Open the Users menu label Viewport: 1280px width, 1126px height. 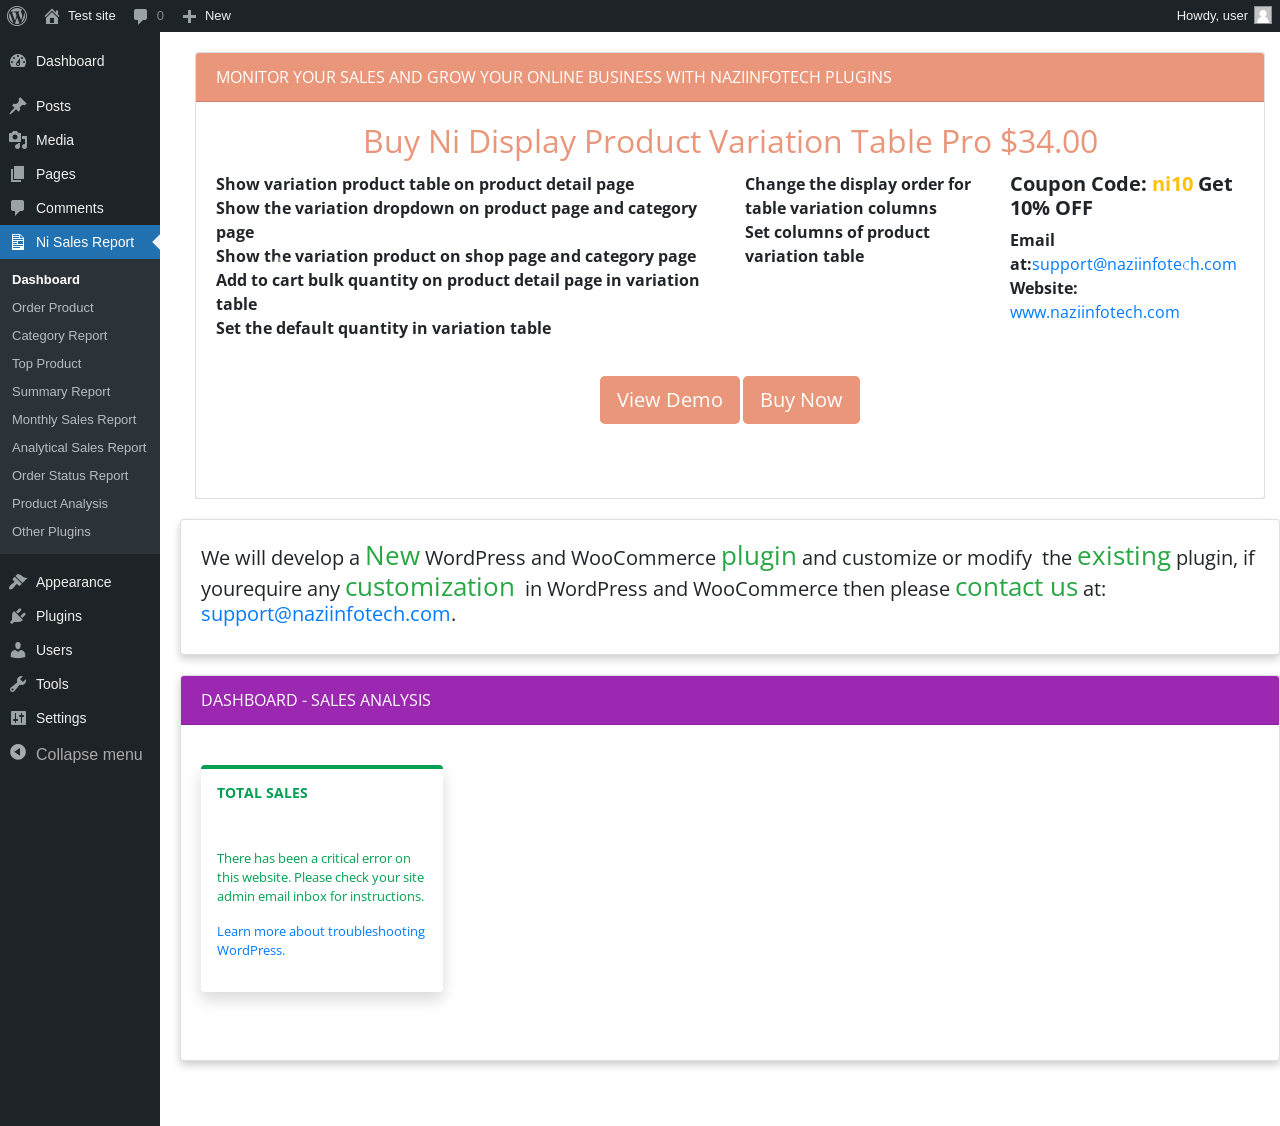tap(54, 650)
